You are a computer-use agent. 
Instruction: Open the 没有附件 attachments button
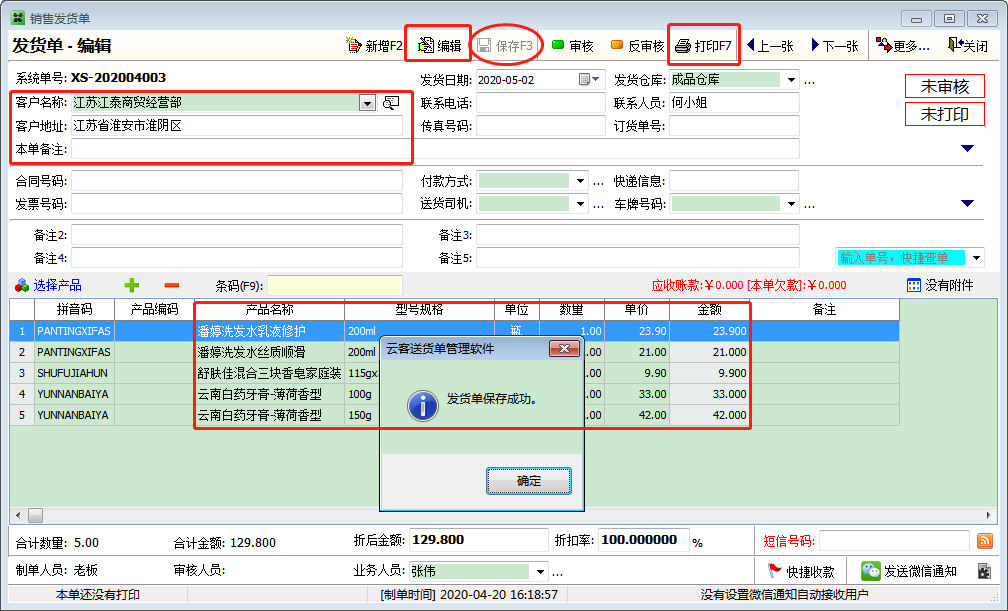pos(940,285)
